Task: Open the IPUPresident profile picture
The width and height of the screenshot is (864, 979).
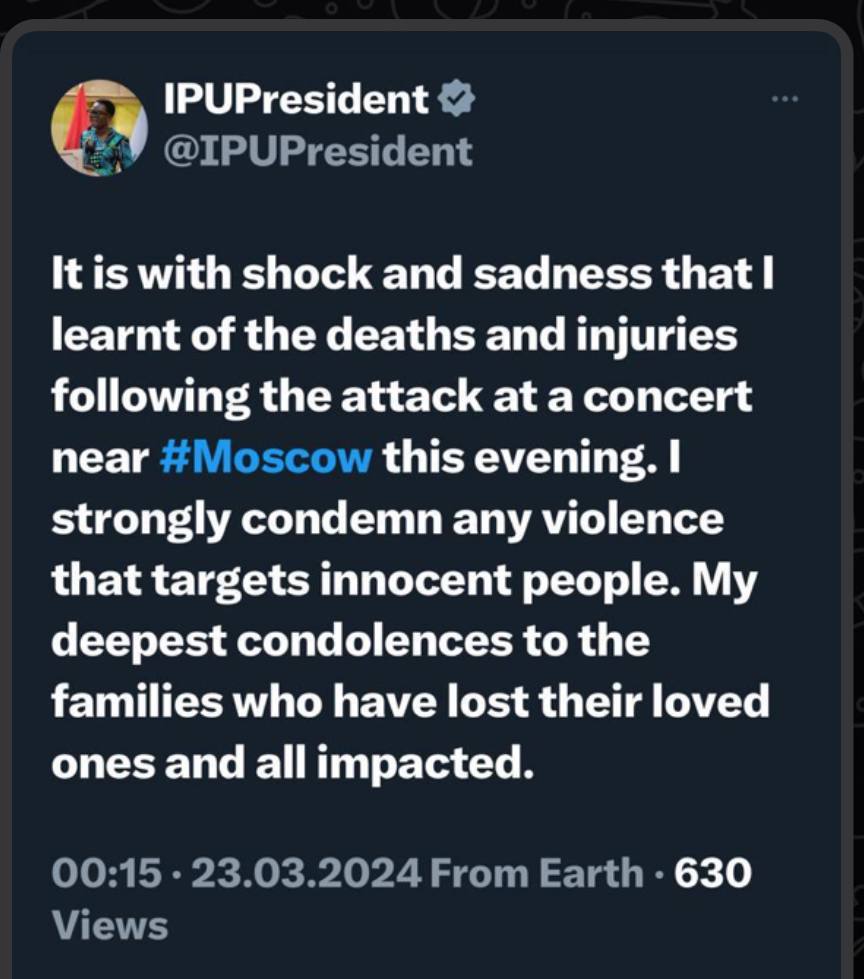Action: 100,129
